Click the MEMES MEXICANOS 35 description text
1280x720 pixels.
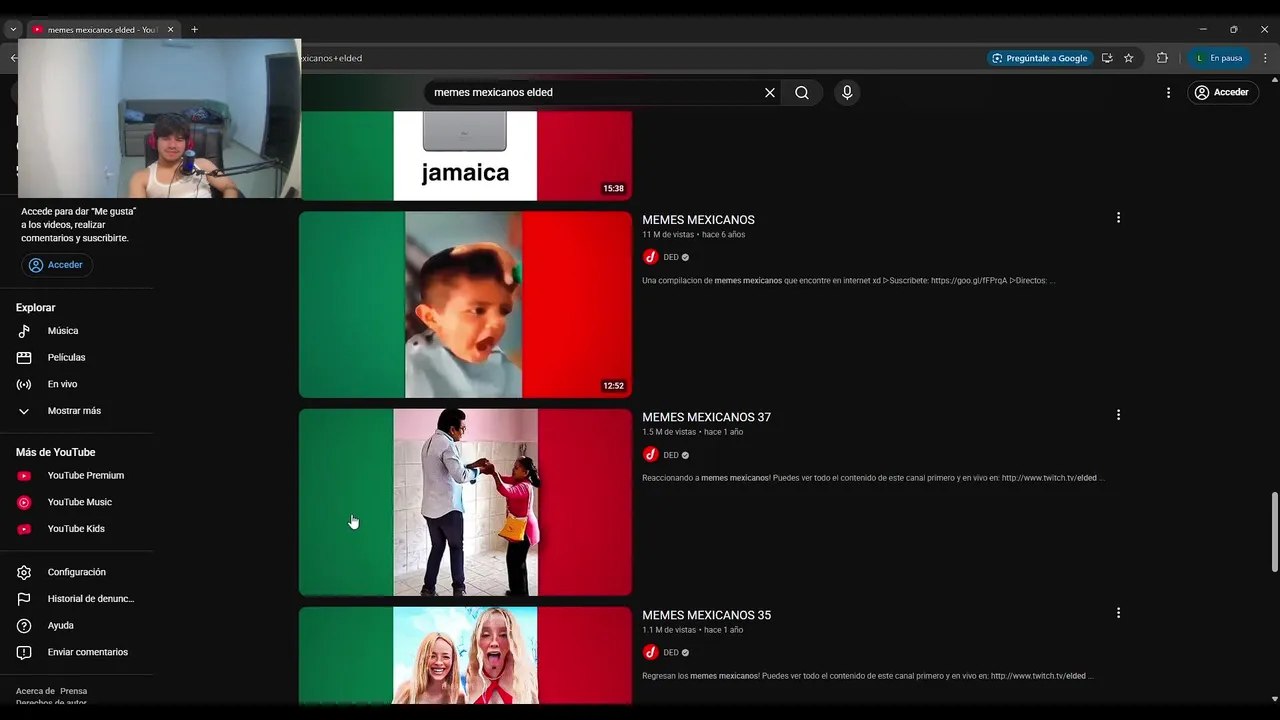pyautogui.click(x=868, y=676)
